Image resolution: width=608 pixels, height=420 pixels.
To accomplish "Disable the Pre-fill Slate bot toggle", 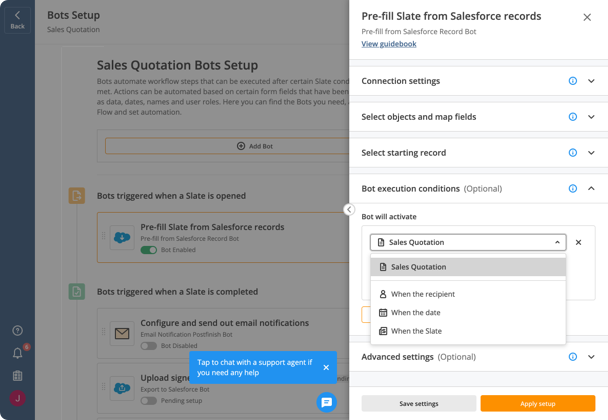I will coord(149,250).
